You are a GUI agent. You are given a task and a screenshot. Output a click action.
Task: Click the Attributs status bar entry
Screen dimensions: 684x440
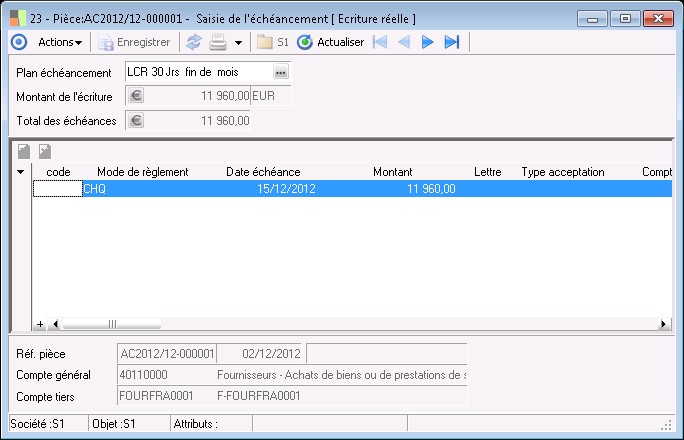(211, 423)
